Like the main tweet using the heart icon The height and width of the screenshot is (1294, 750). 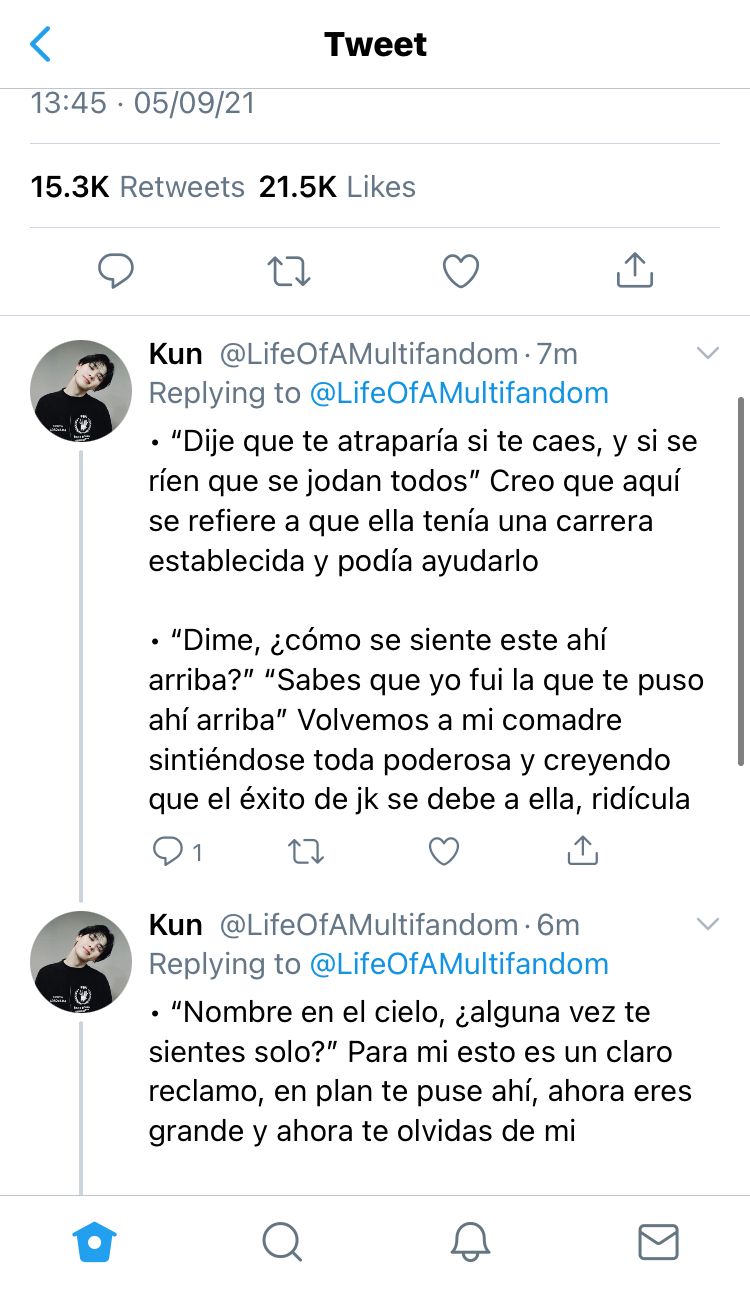461,270
